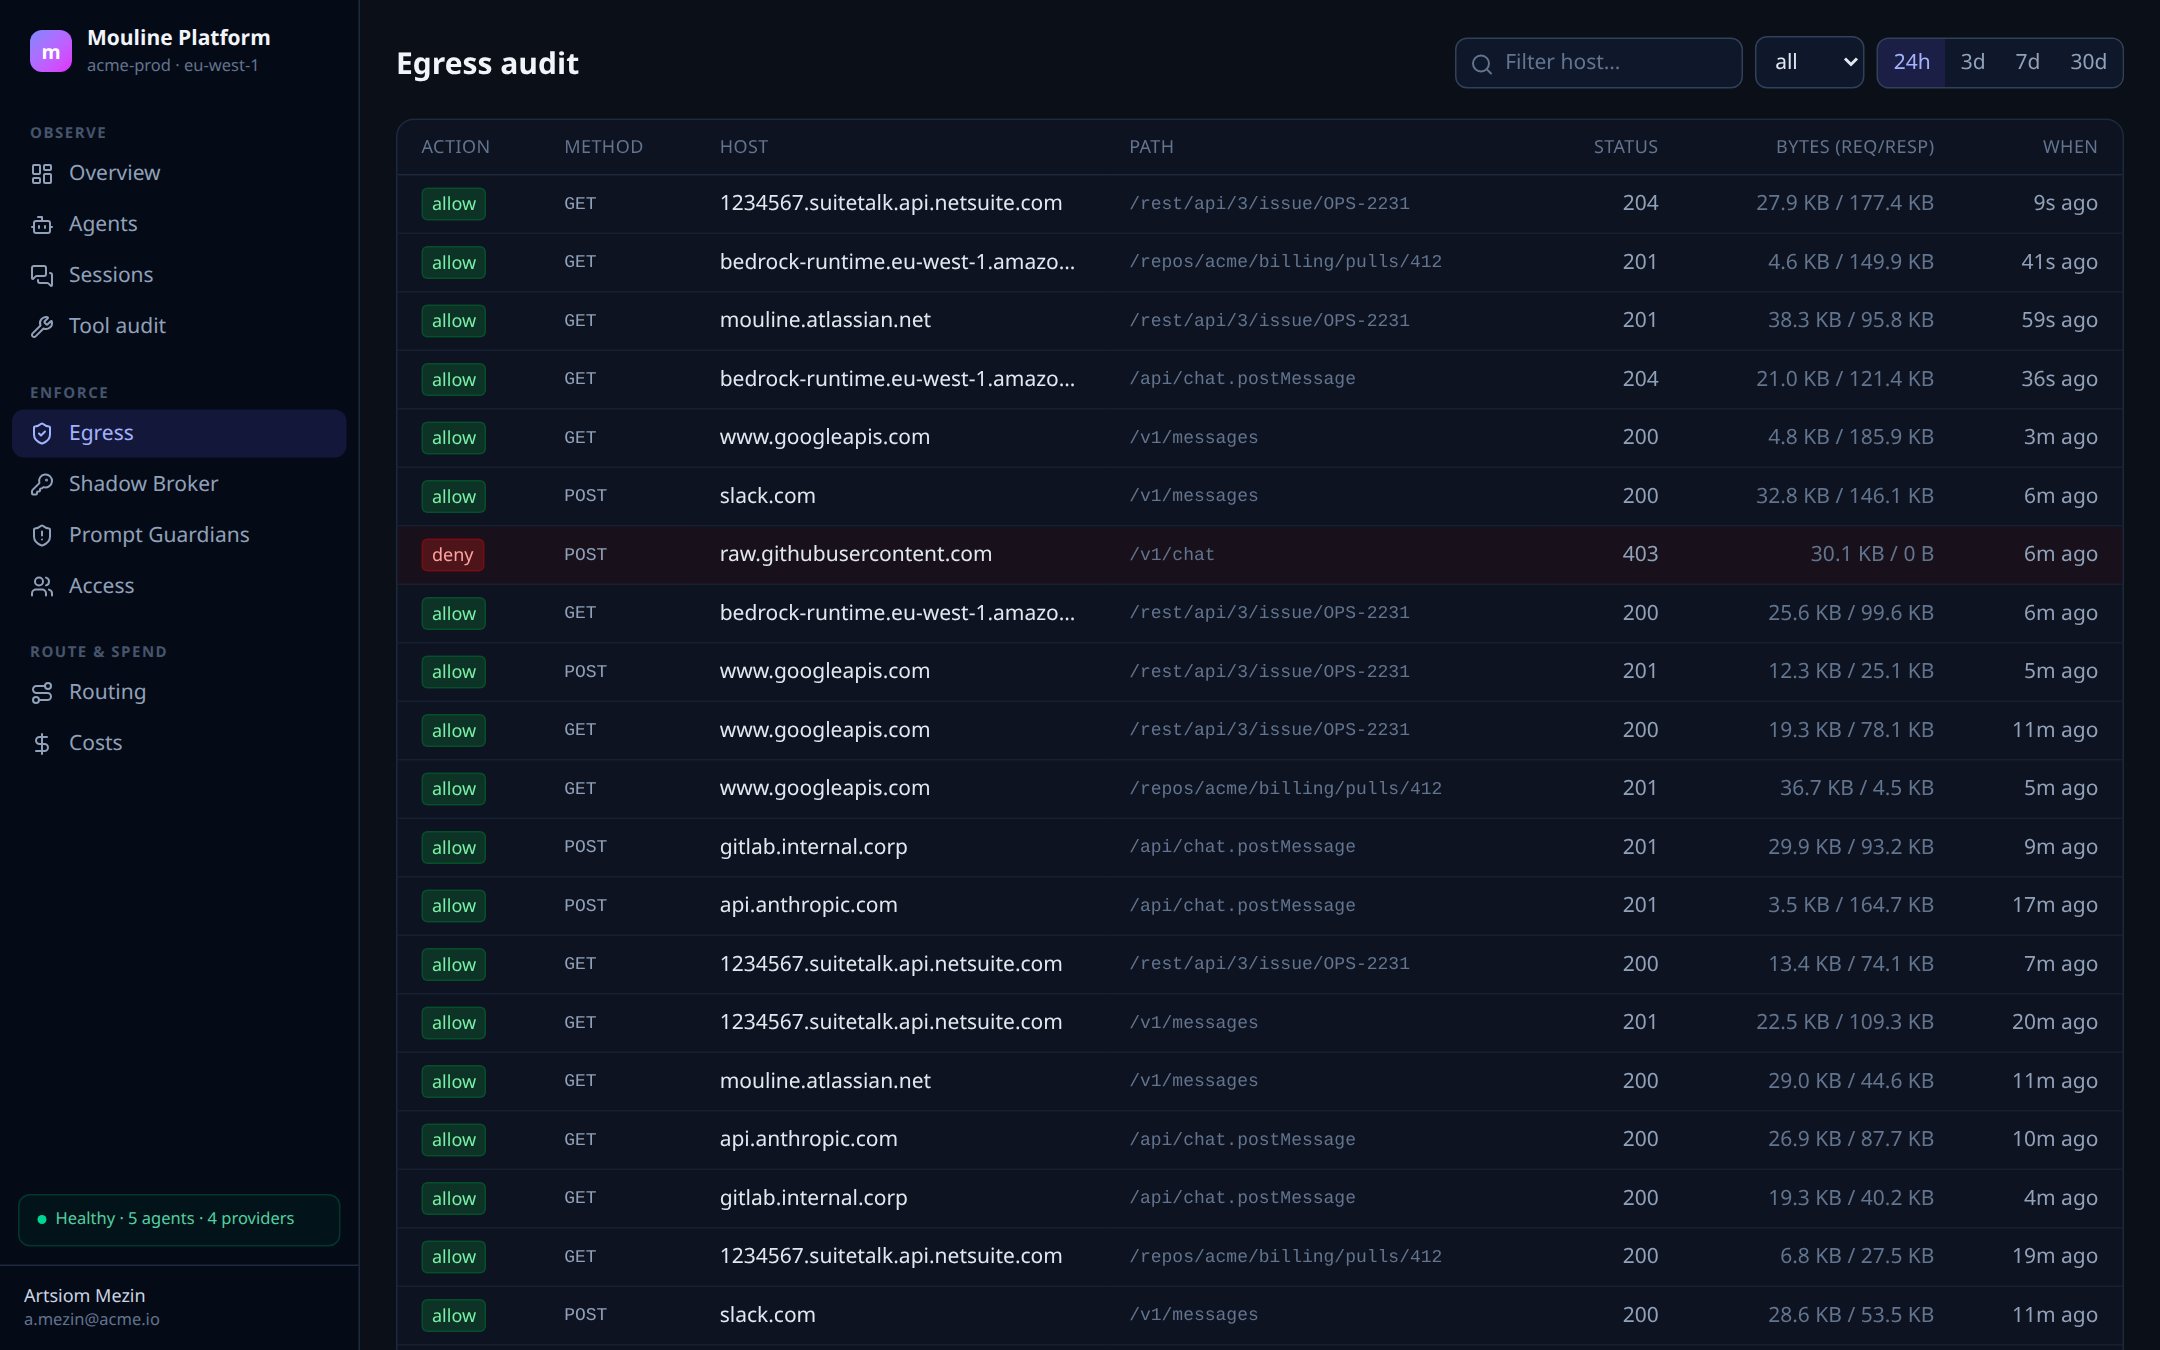Screen dimensions: 2160x1350
Task: Click the '59s ago' timestamp
Action: (x=2059, y=320)
